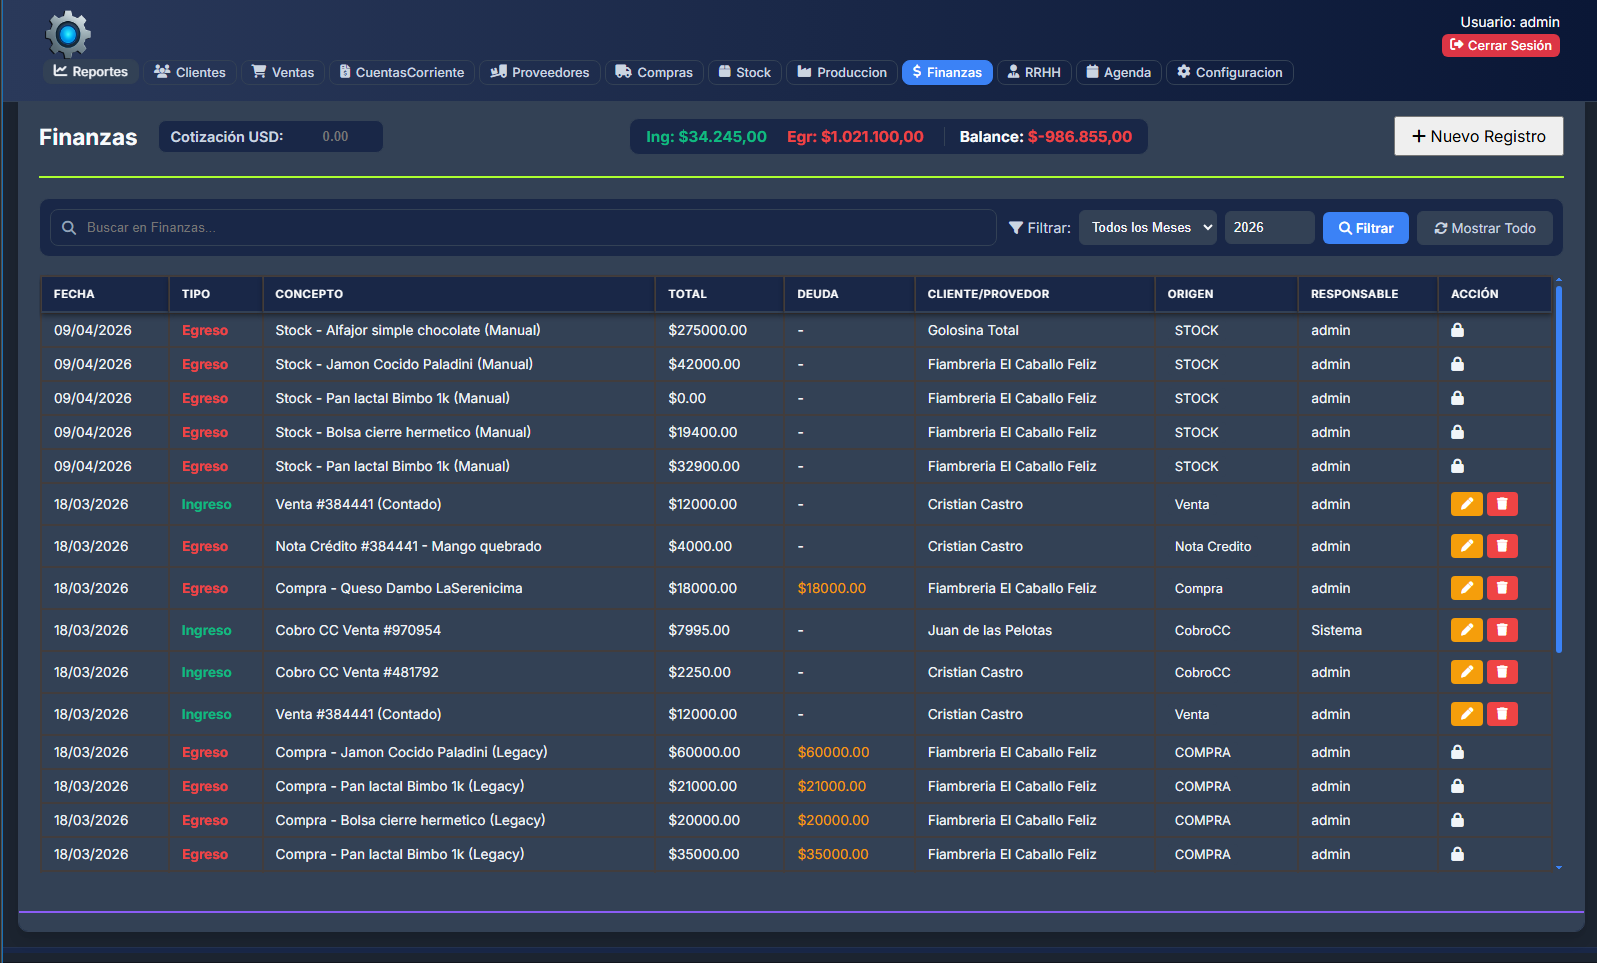Click Nuevo Registro button
1597x963 pixels.
(x=1478, y=136)
